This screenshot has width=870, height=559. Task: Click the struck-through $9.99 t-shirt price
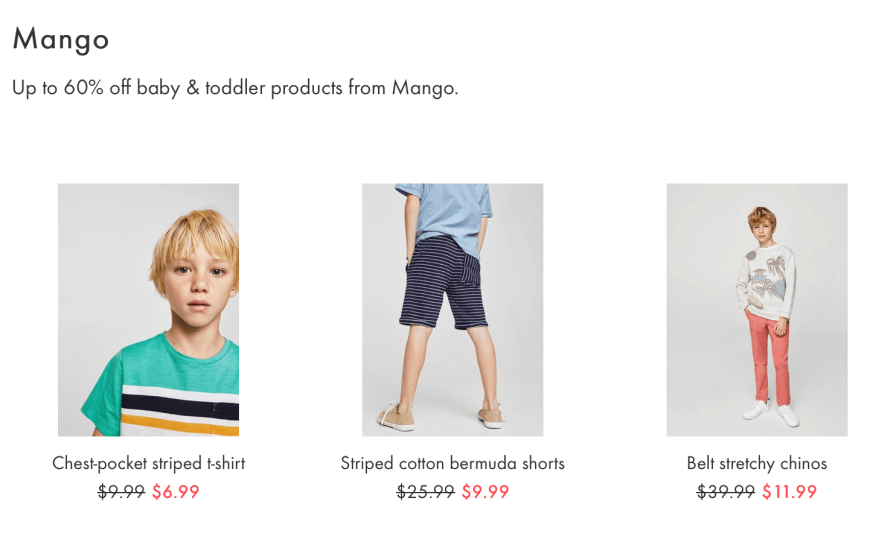121,492
